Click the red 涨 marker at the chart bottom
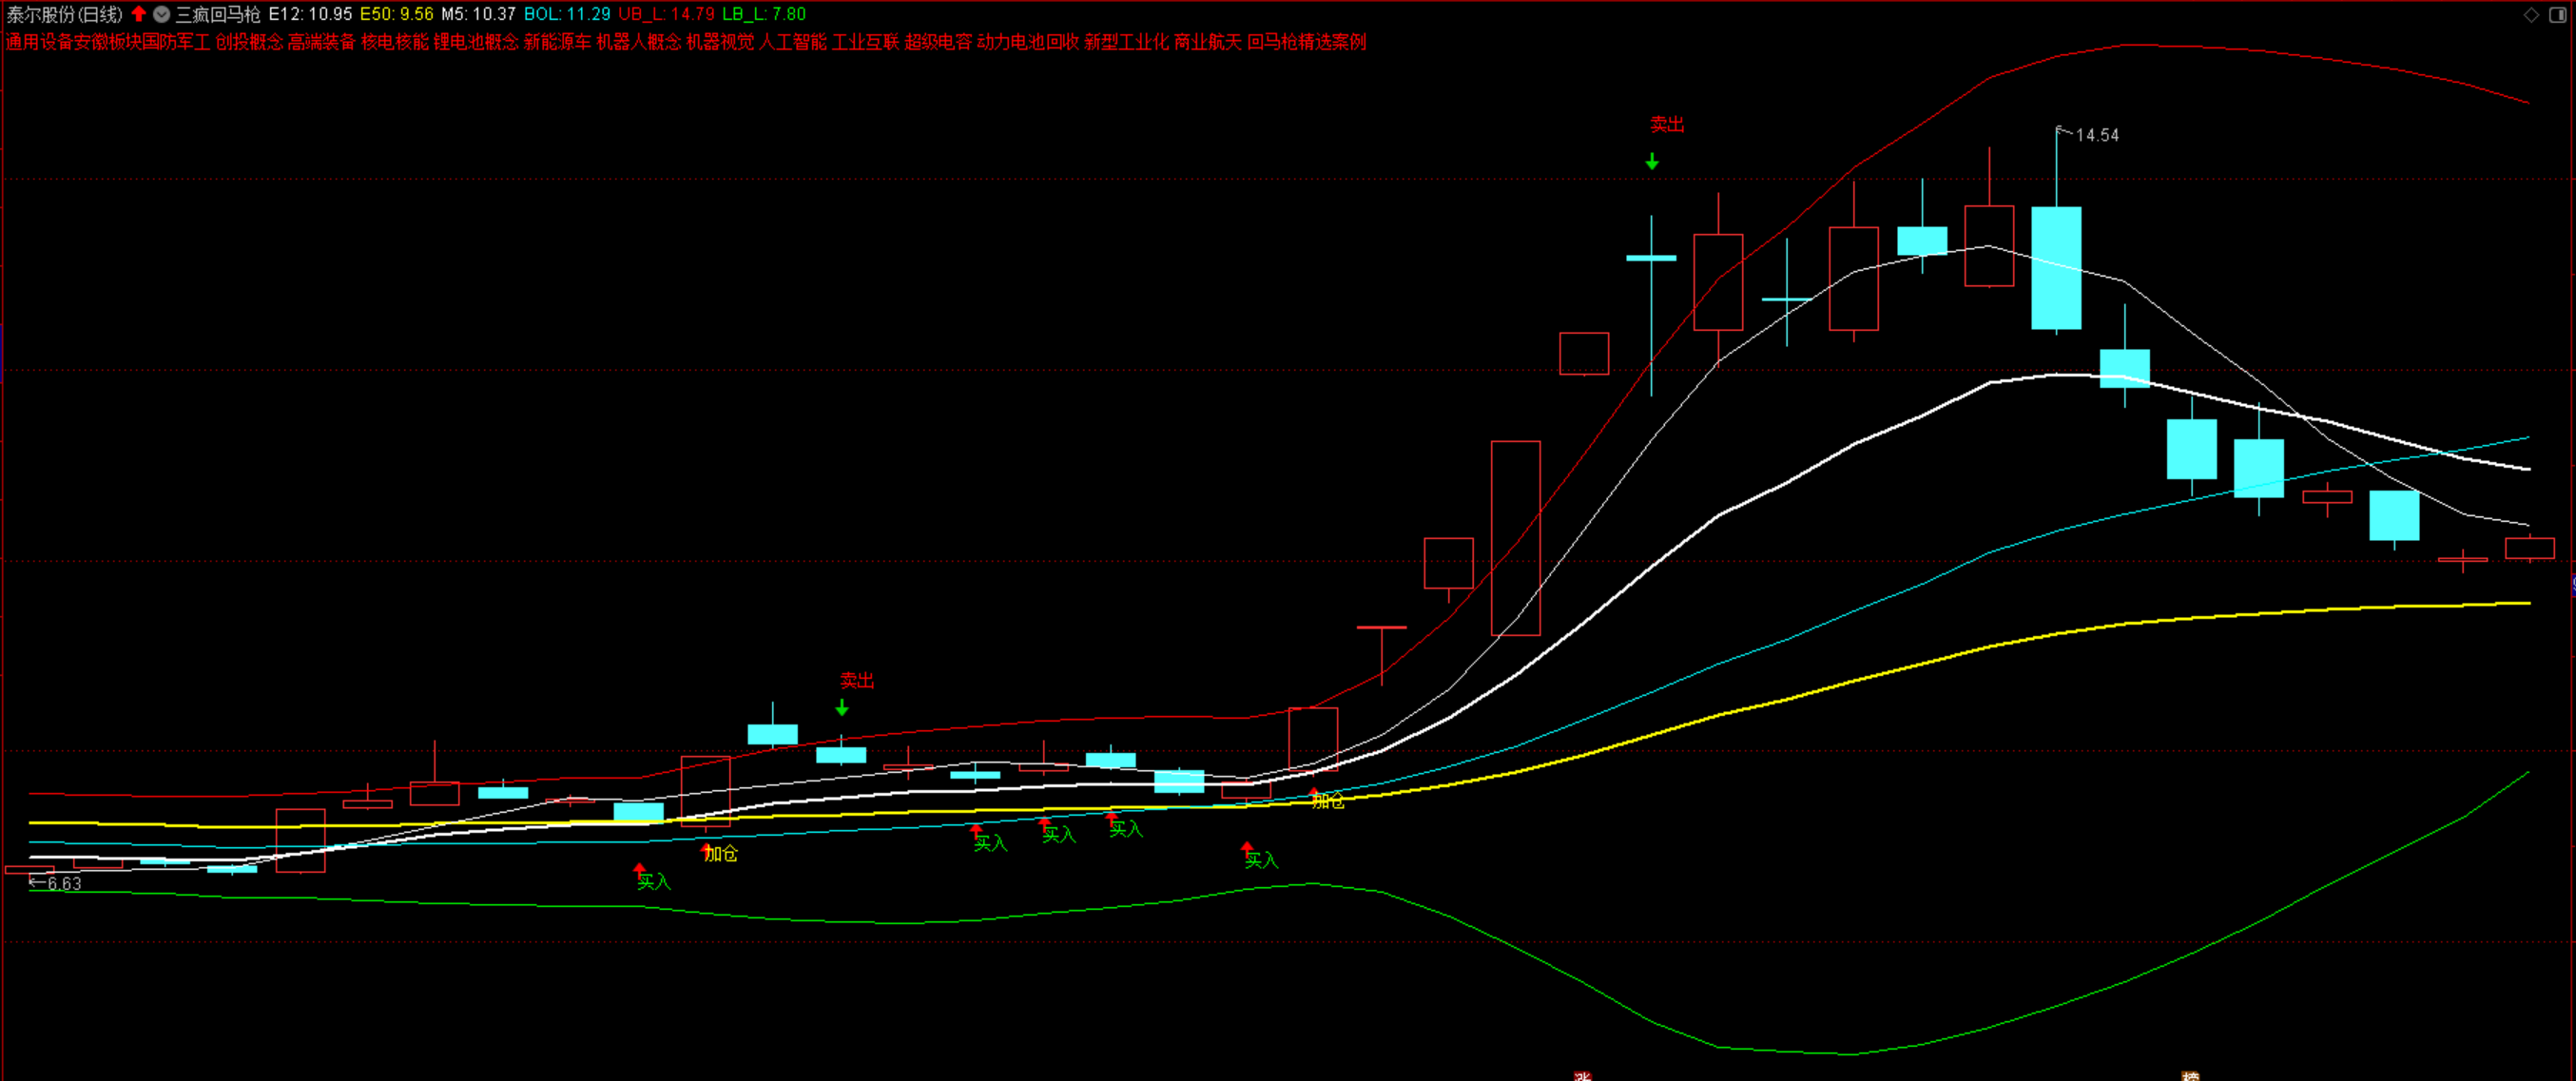 click(x=1581, y=1076)
